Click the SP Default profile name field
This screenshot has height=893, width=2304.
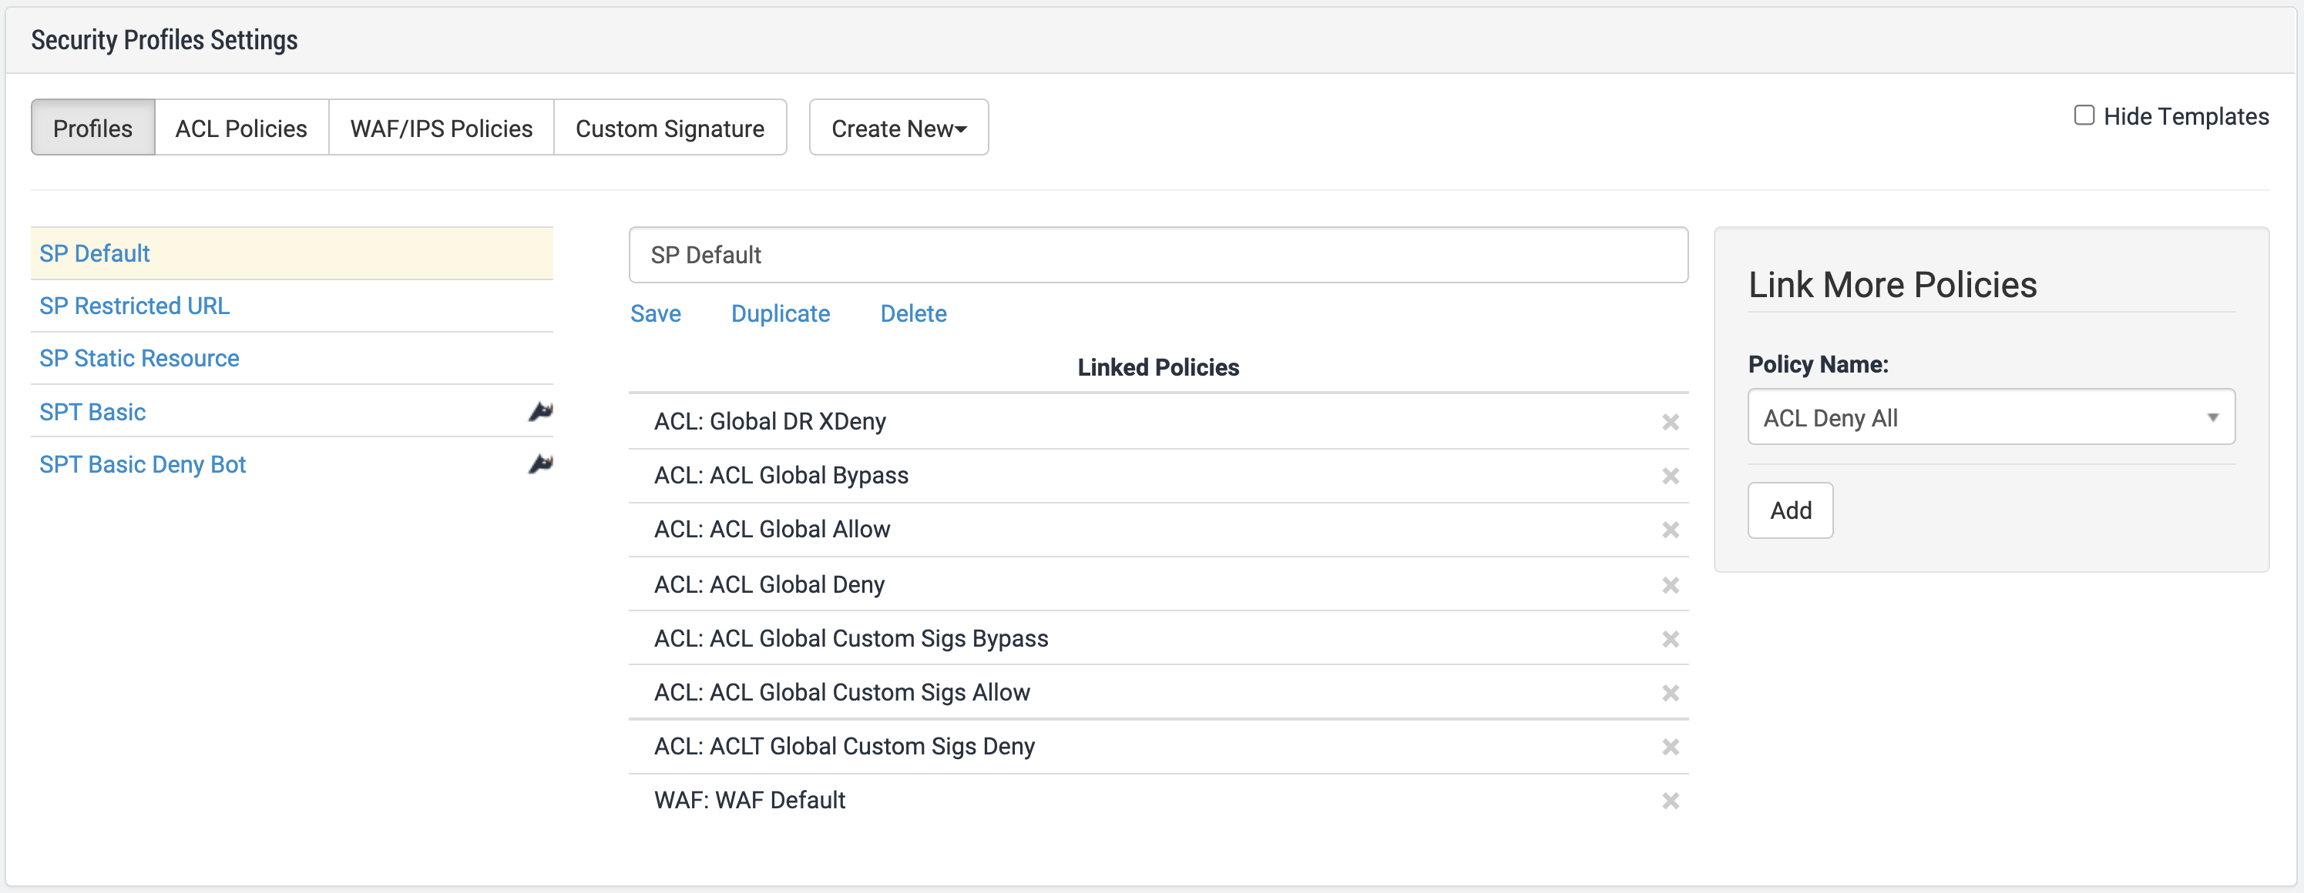(x=1158, y=255)
